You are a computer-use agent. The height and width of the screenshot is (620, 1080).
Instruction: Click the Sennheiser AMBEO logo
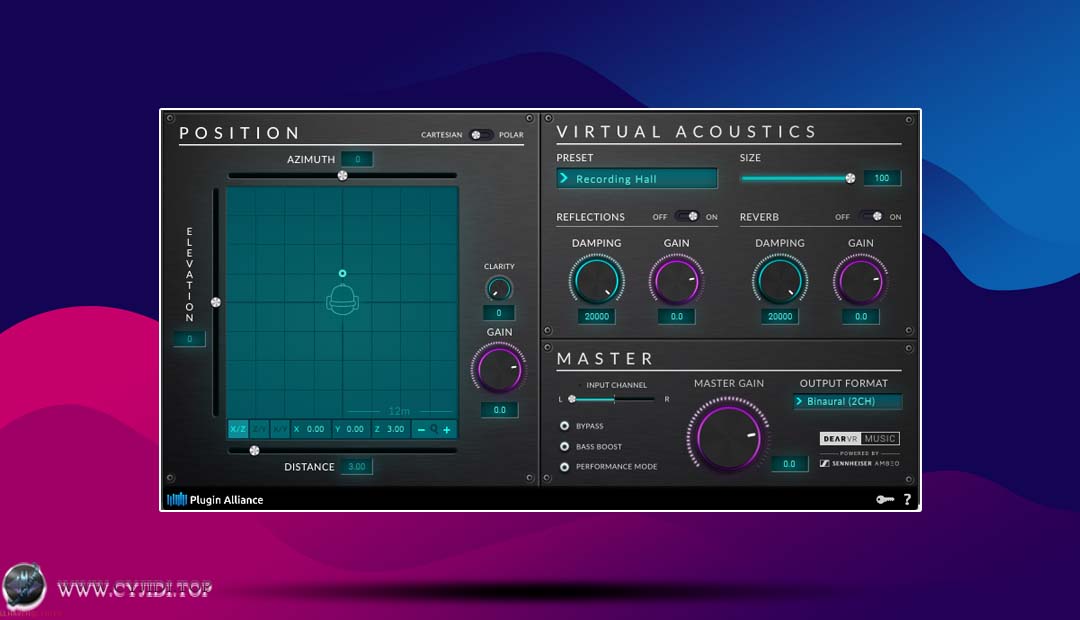click(860, 464)
